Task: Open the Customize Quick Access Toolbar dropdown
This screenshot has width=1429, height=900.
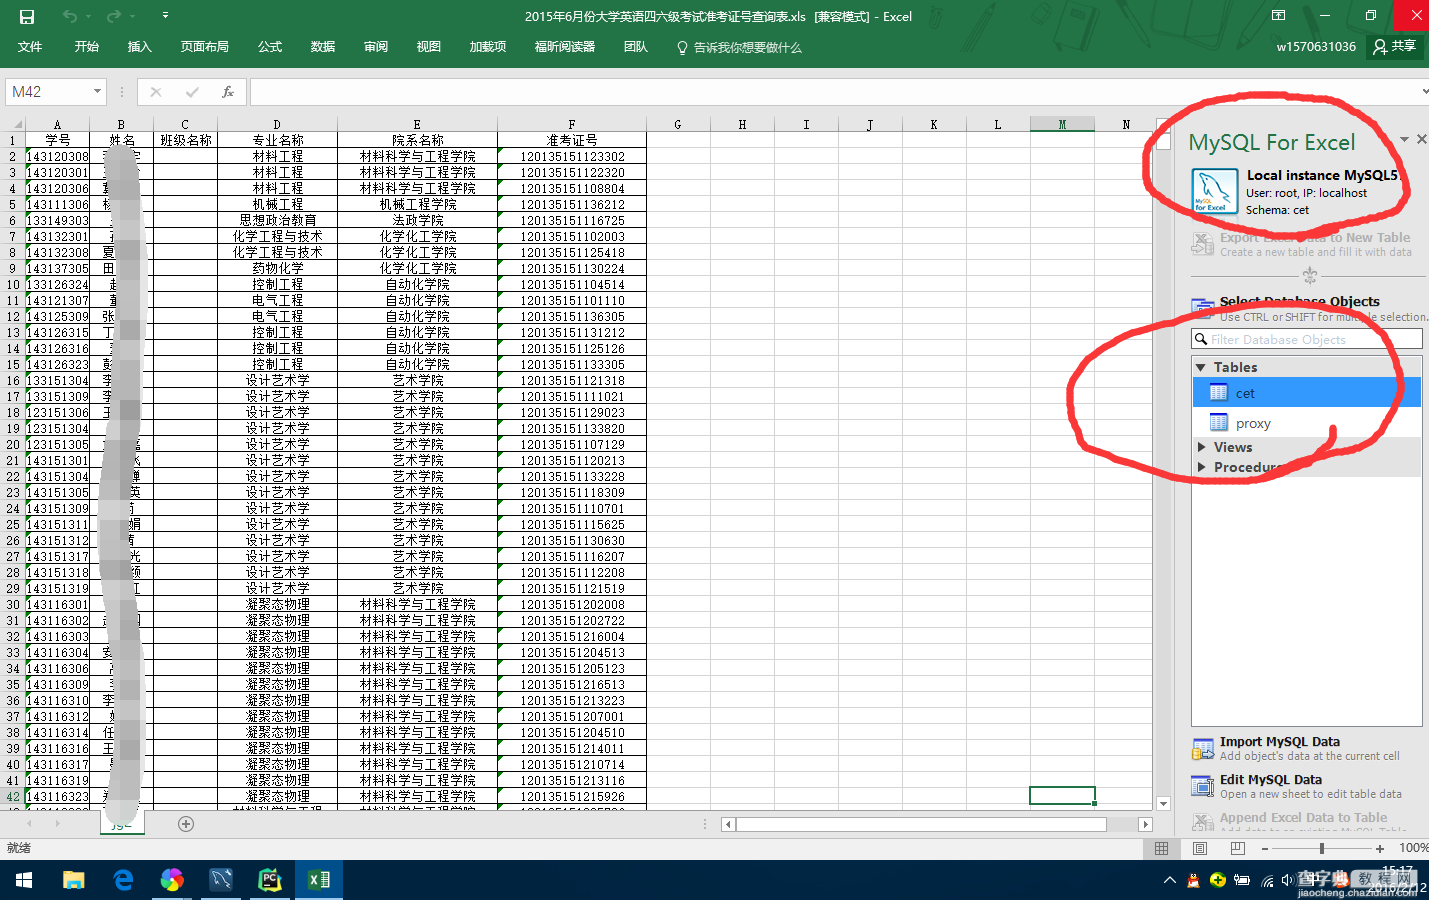Action: (165, 16)
